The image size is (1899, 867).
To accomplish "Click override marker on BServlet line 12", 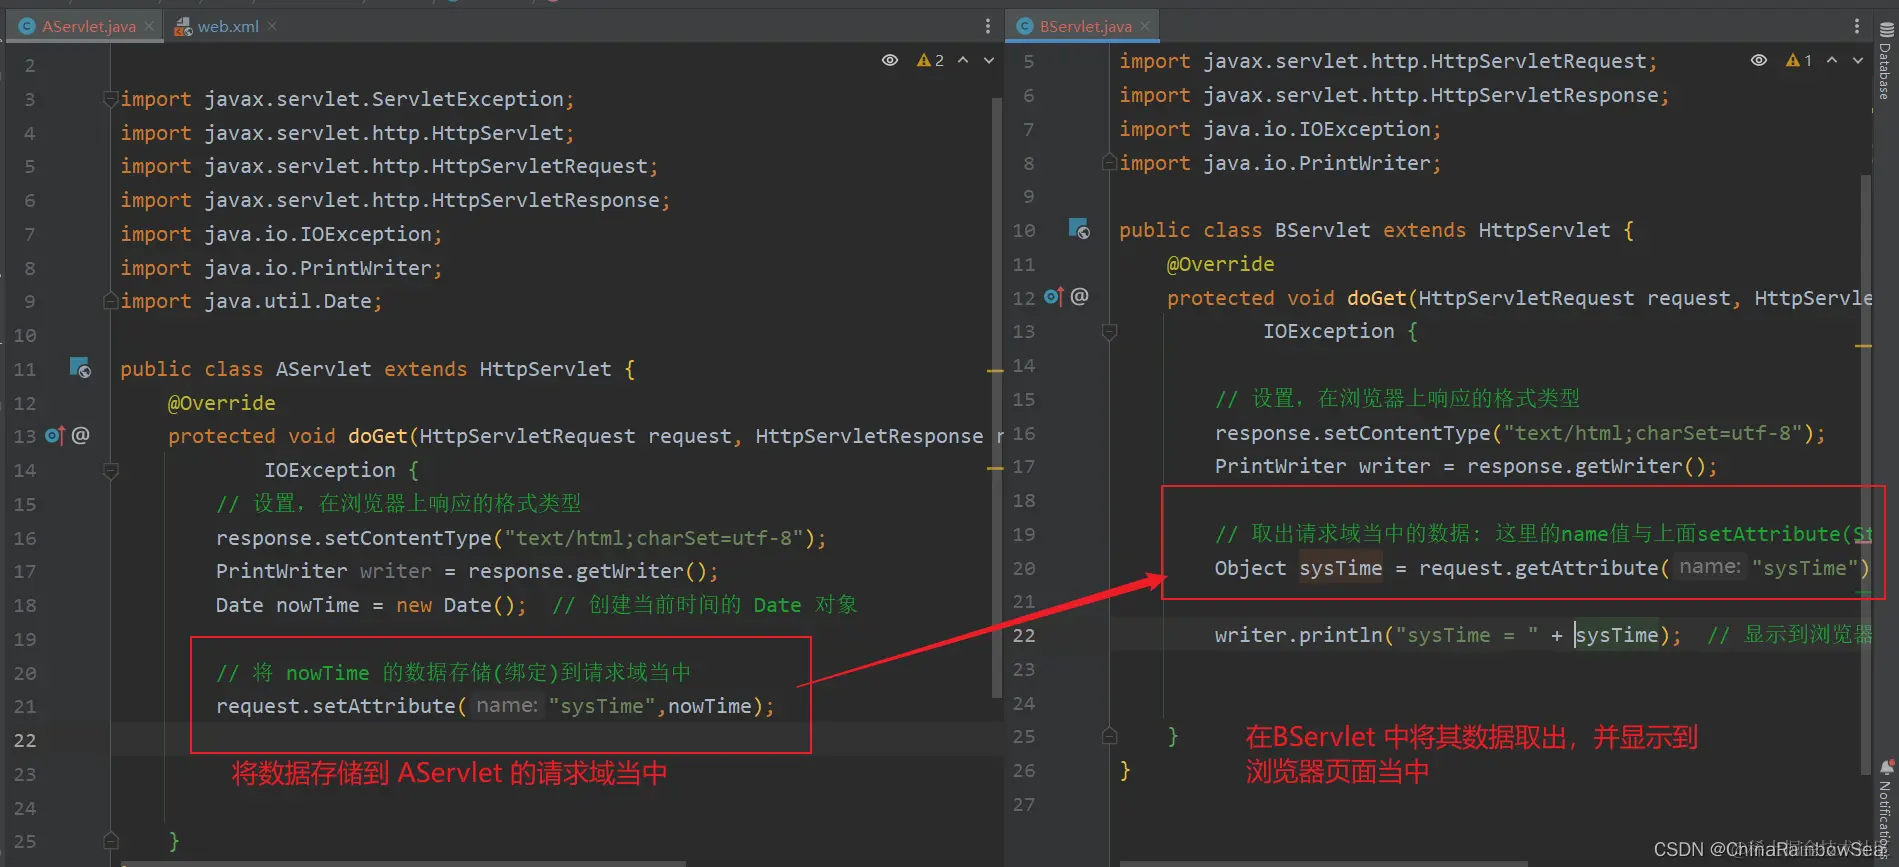I will [1053, 296].
